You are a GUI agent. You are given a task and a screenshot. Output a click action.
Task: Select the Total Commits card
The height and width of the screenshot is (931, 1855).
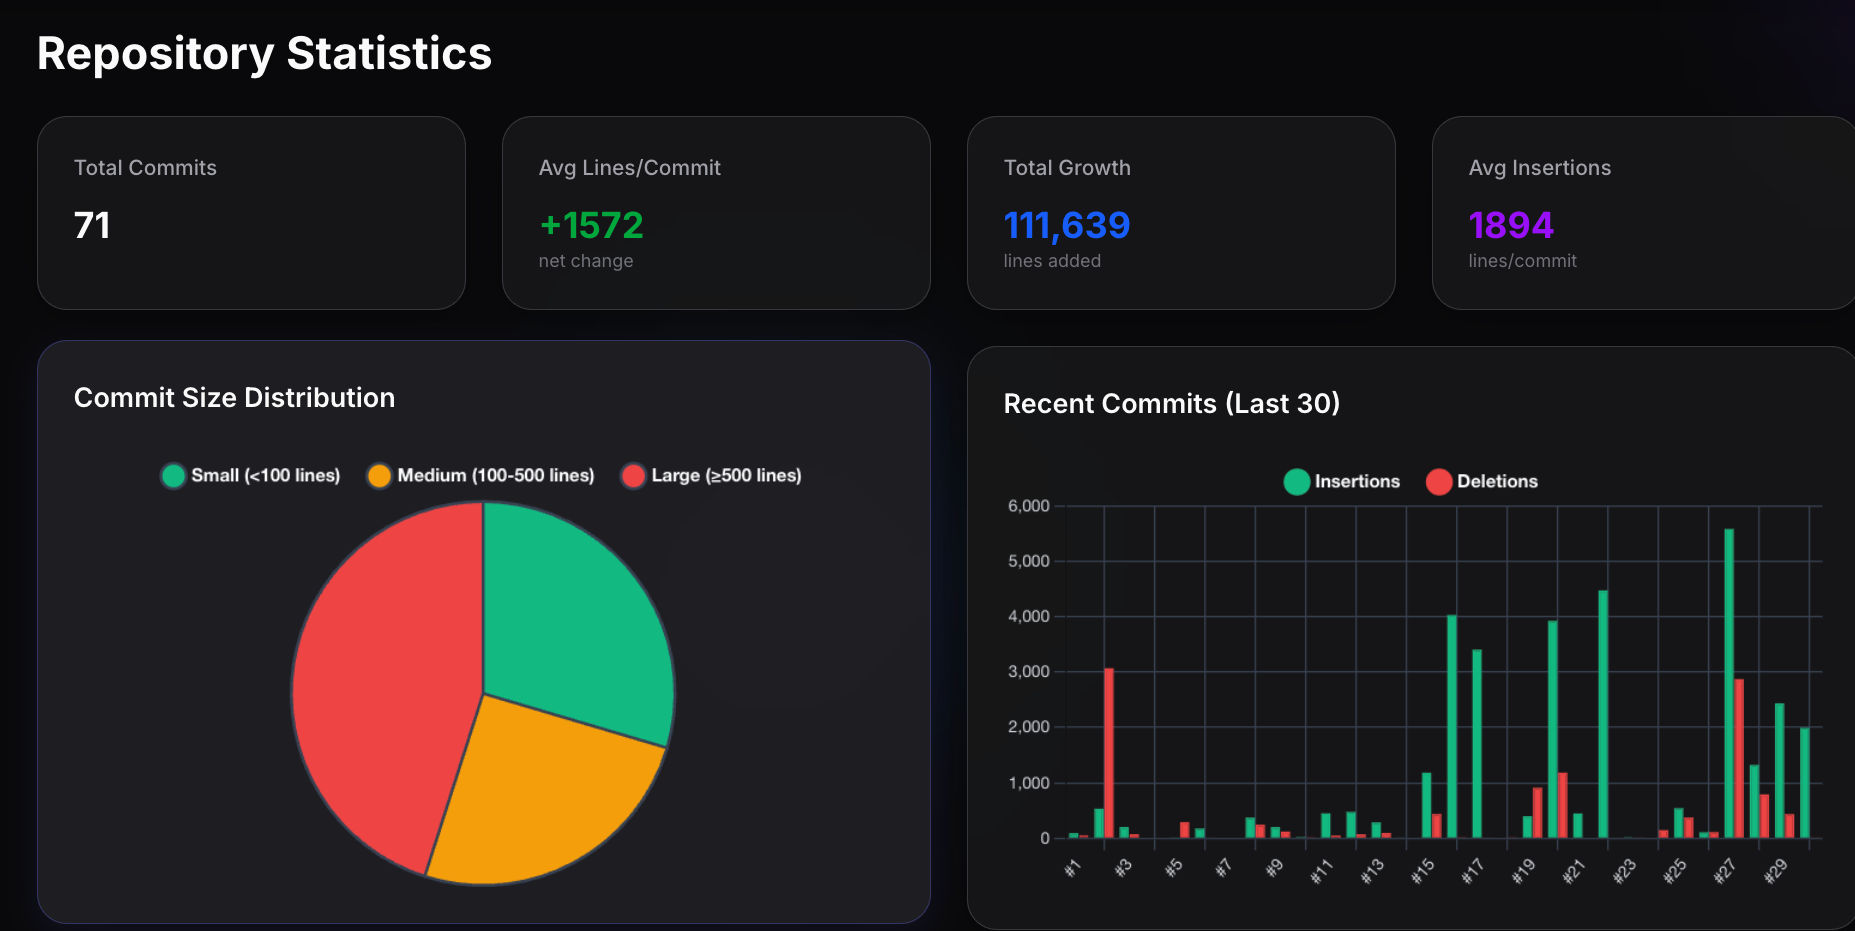pos(251,213)
